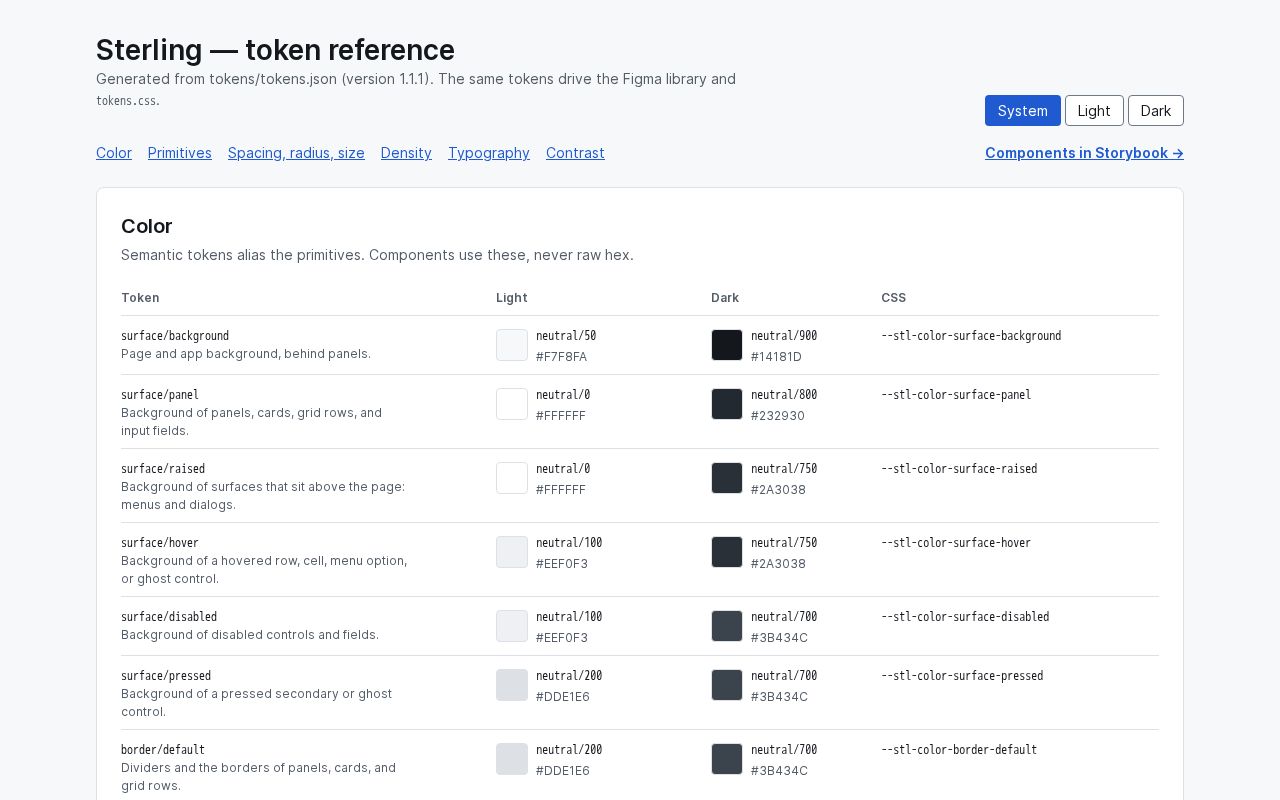Click dark swatch for surface/hover
The width and height of the screenshot is (1280, 800).
(x=727, y=552)
